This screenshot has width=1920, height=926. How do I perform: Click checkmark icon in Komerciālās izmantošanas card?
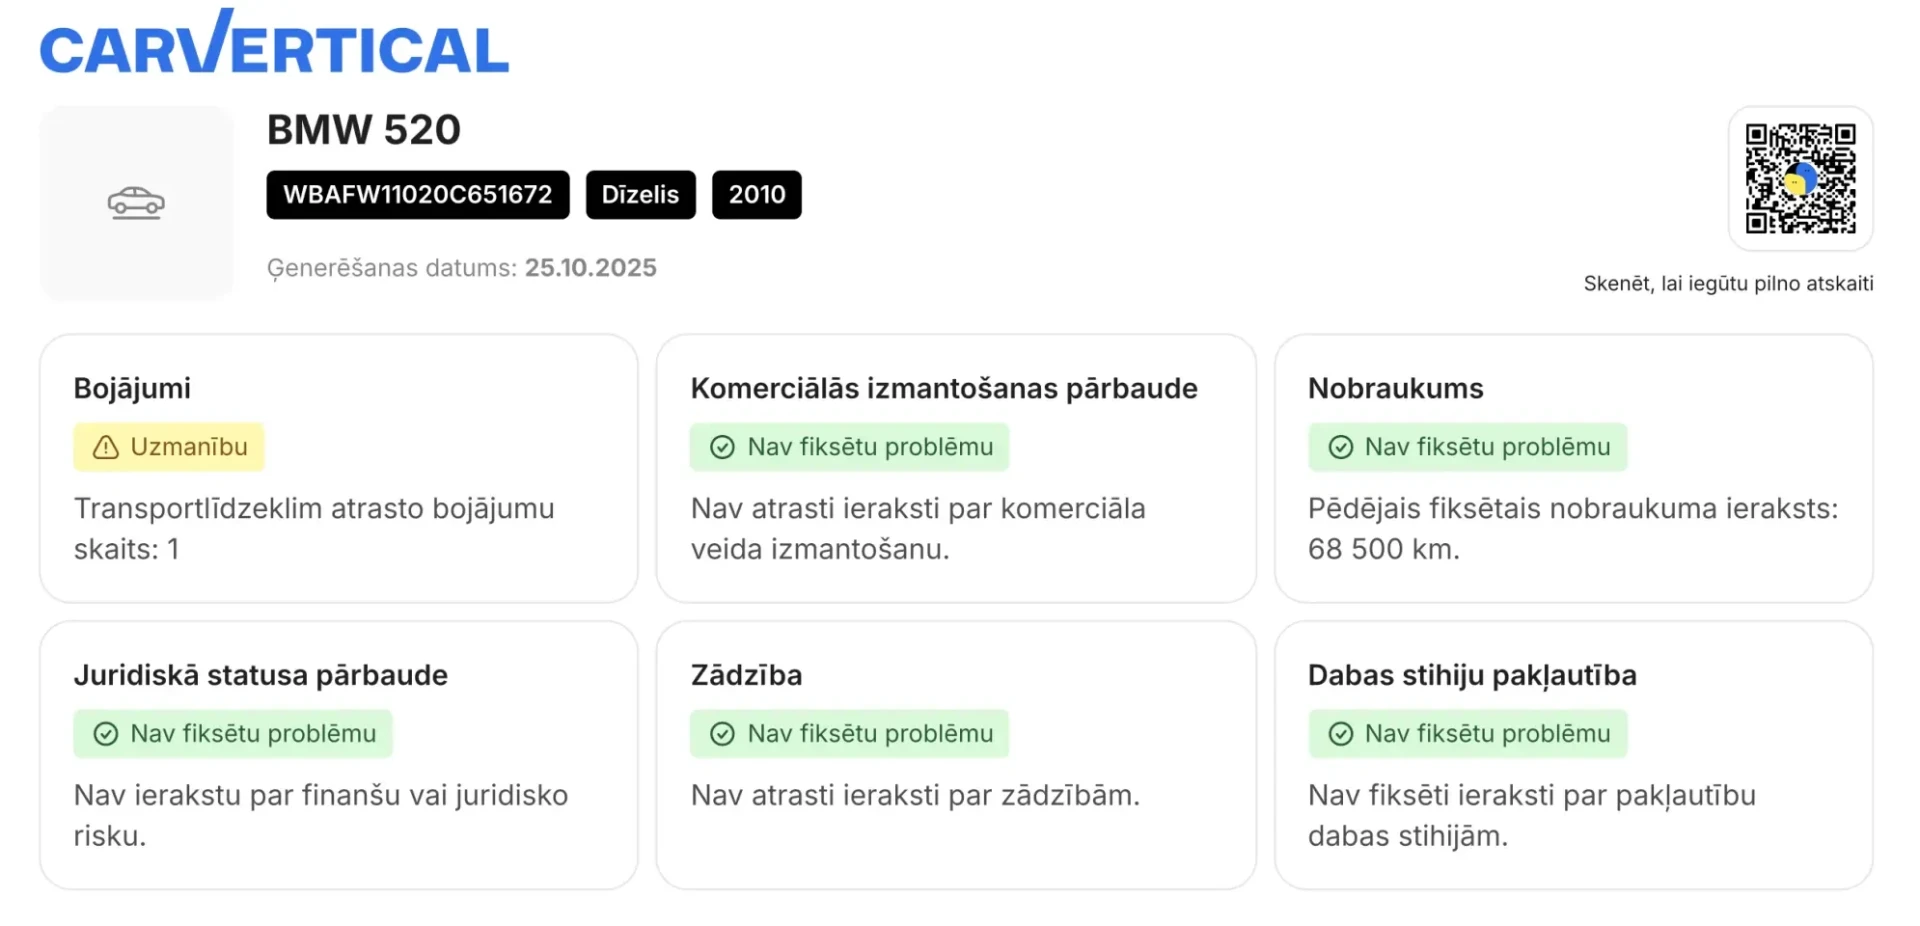pyautogui.click(x=722, y=447)
